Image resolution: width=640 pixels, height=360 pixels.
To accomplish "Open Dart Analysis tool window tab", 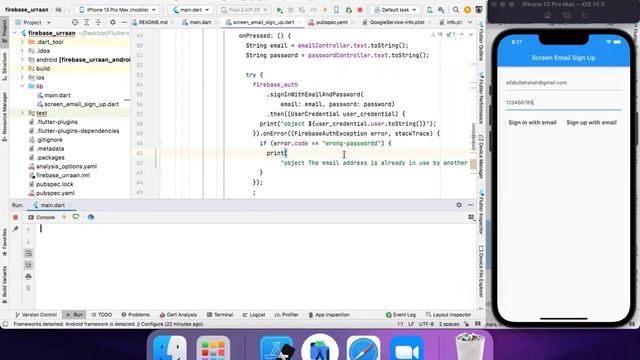I will pyautogui.click(x=178, y=315).
